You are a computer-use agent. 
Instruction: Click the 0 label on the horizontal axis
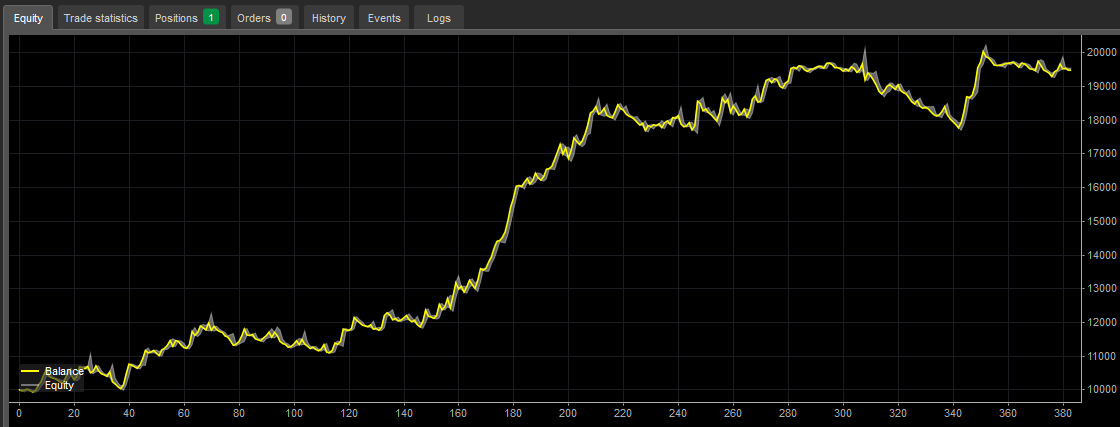(x=19, y=413)
